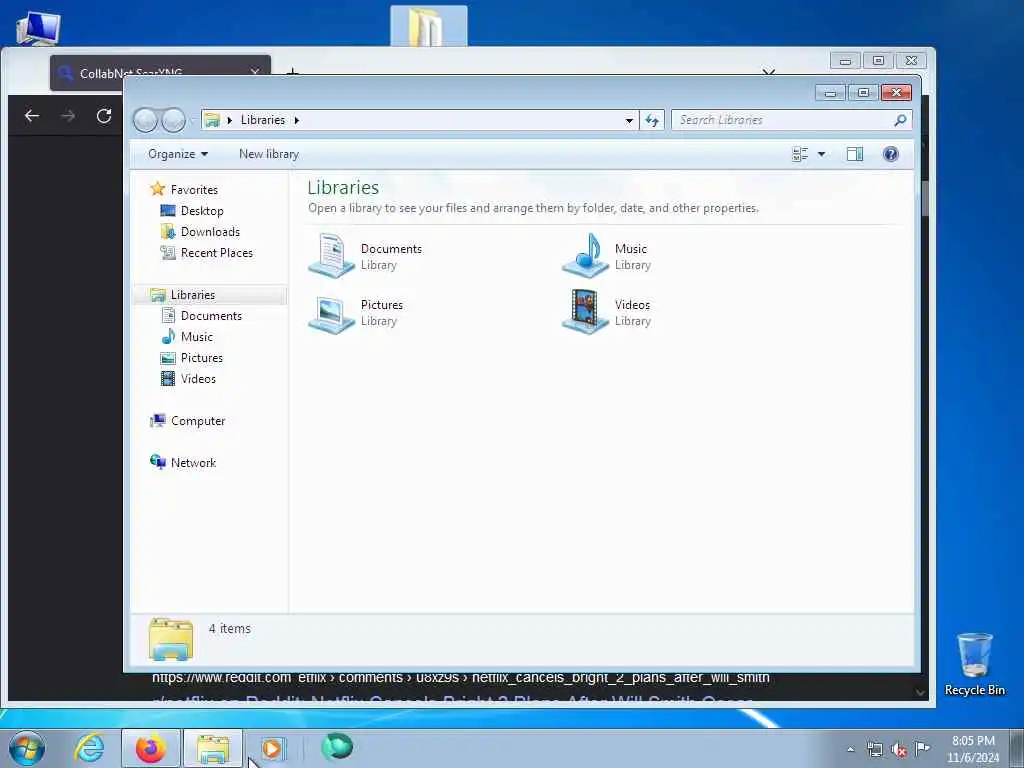Click the address bar refresh button
This screenshot has height=768, width=1024.
coord(652,120)
